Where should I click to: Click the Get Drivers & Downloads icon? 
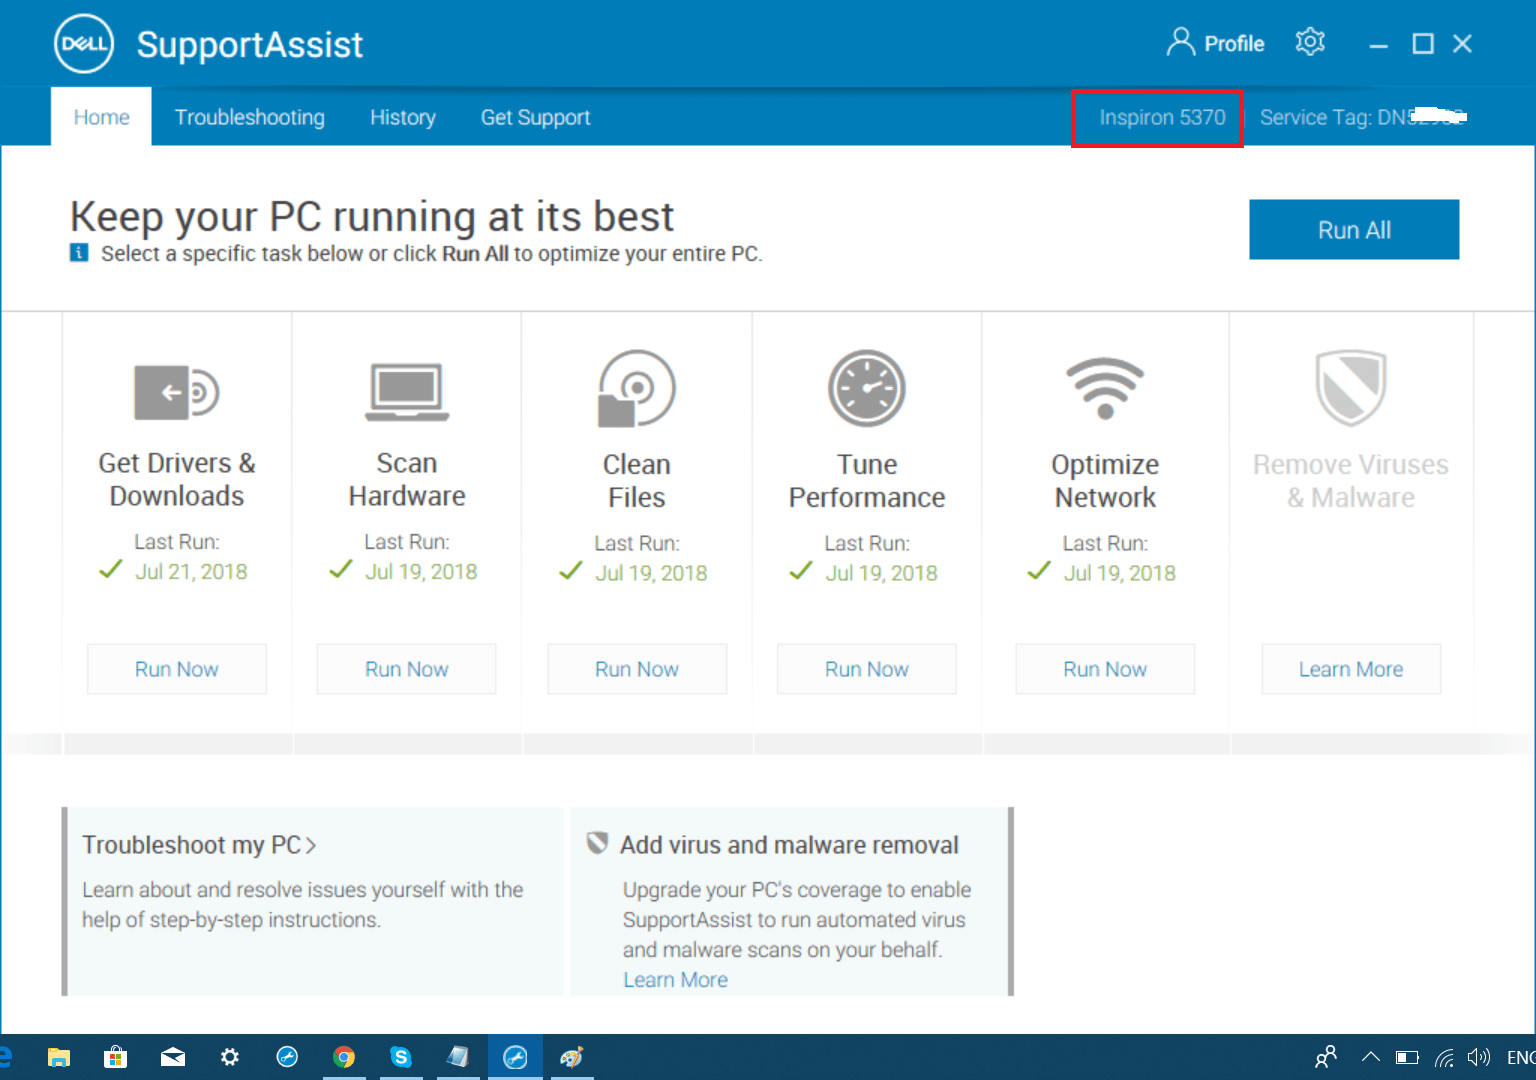pyautogui.click(x=177, y=392)
